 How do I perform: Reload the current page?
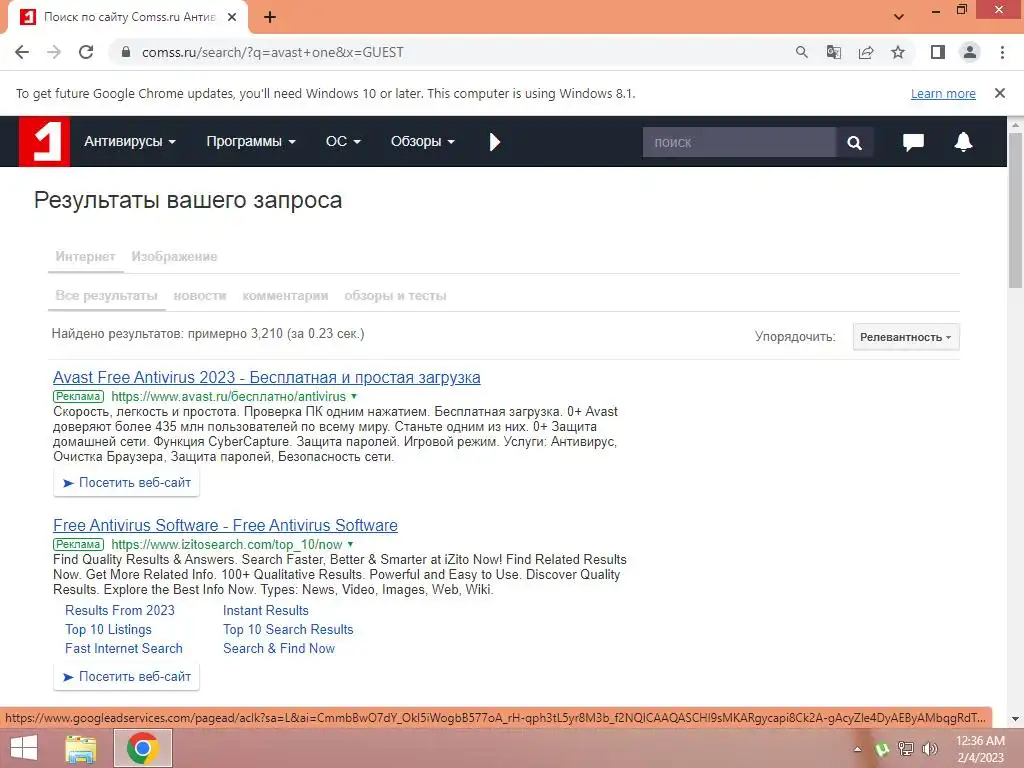click(86, 52)
